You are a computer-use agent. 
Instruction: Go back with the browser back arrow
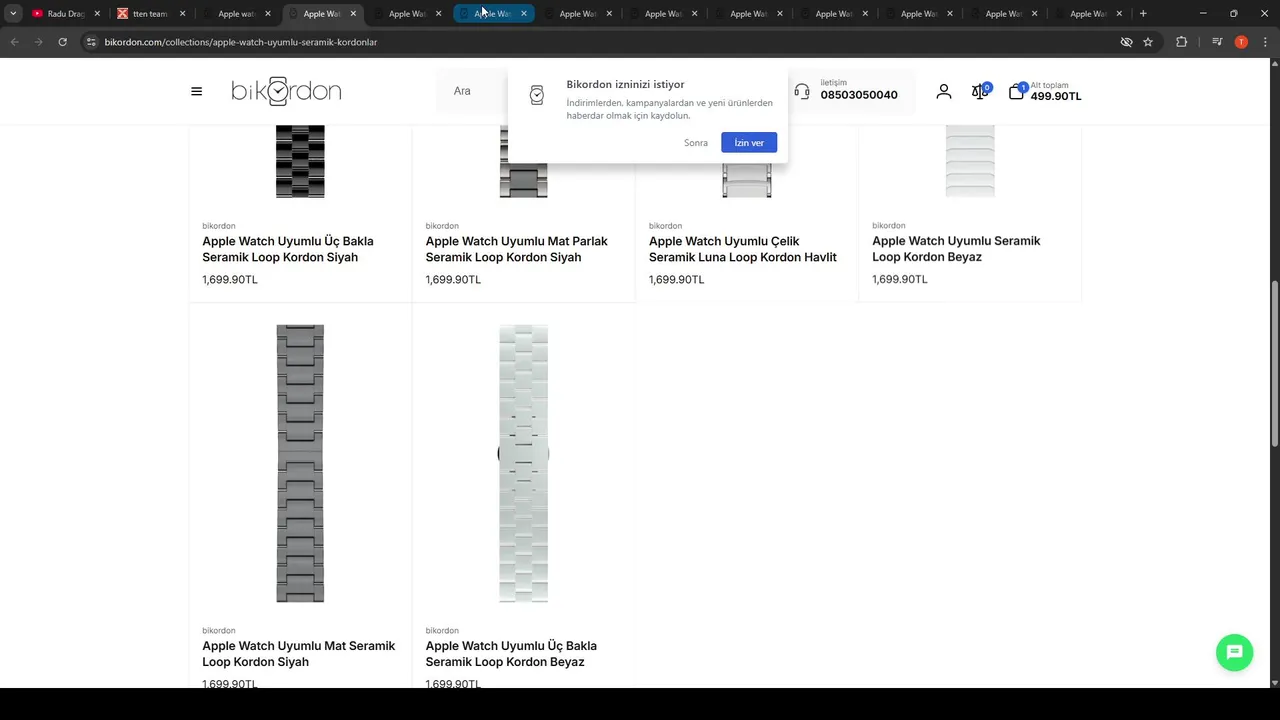pos(15,42)
